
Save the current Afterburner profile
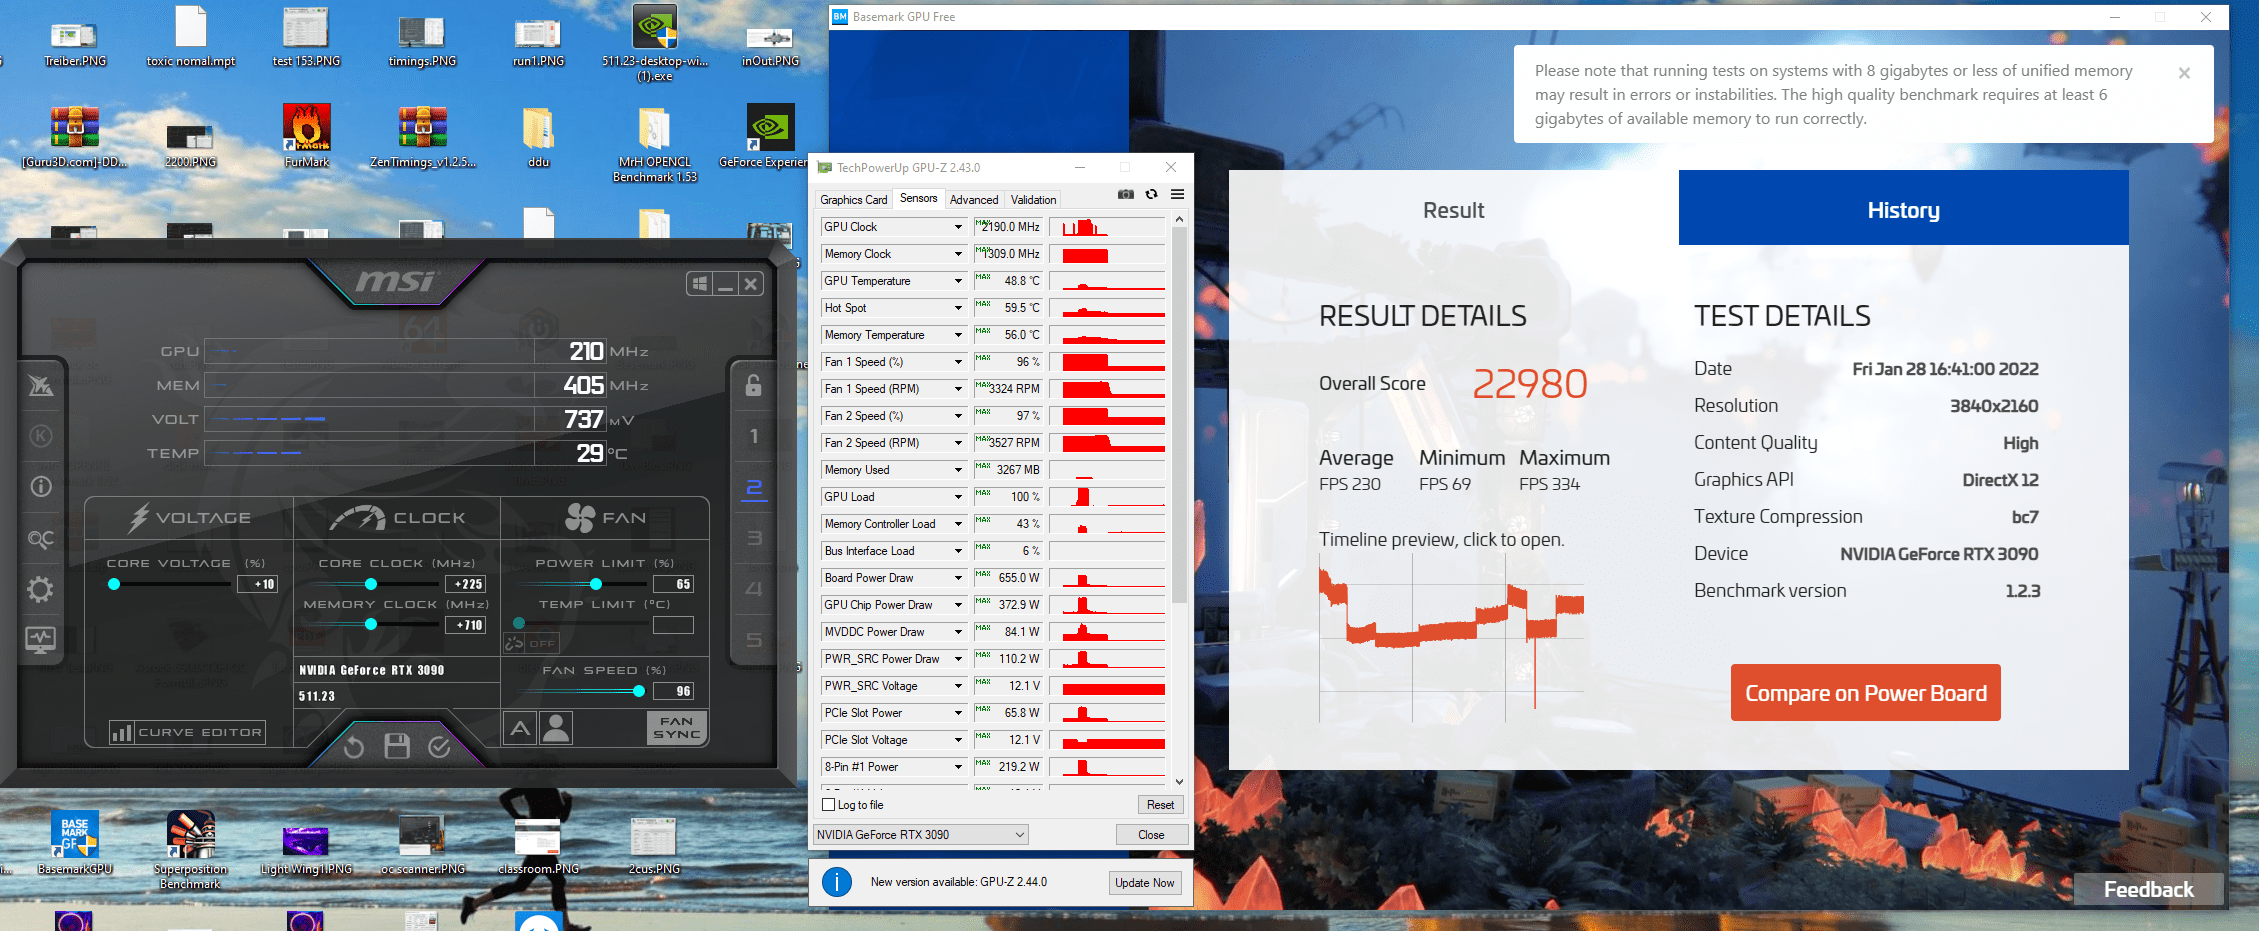(x=397, y=746)
